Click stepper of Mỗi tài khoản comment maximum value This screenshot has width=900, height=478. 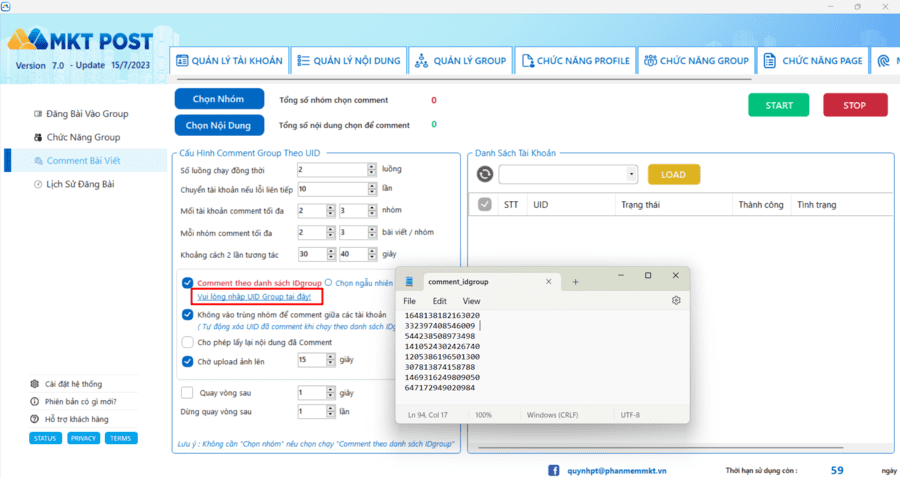pos(372,211)
